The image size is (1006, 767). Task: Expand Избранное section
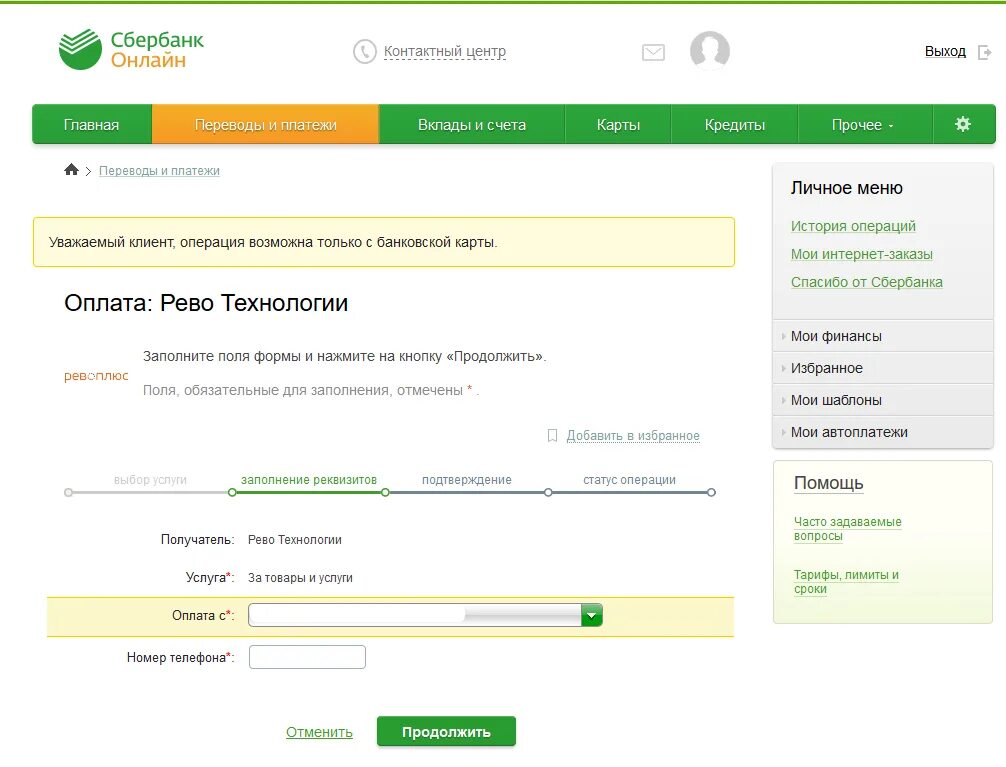[883, 368]
